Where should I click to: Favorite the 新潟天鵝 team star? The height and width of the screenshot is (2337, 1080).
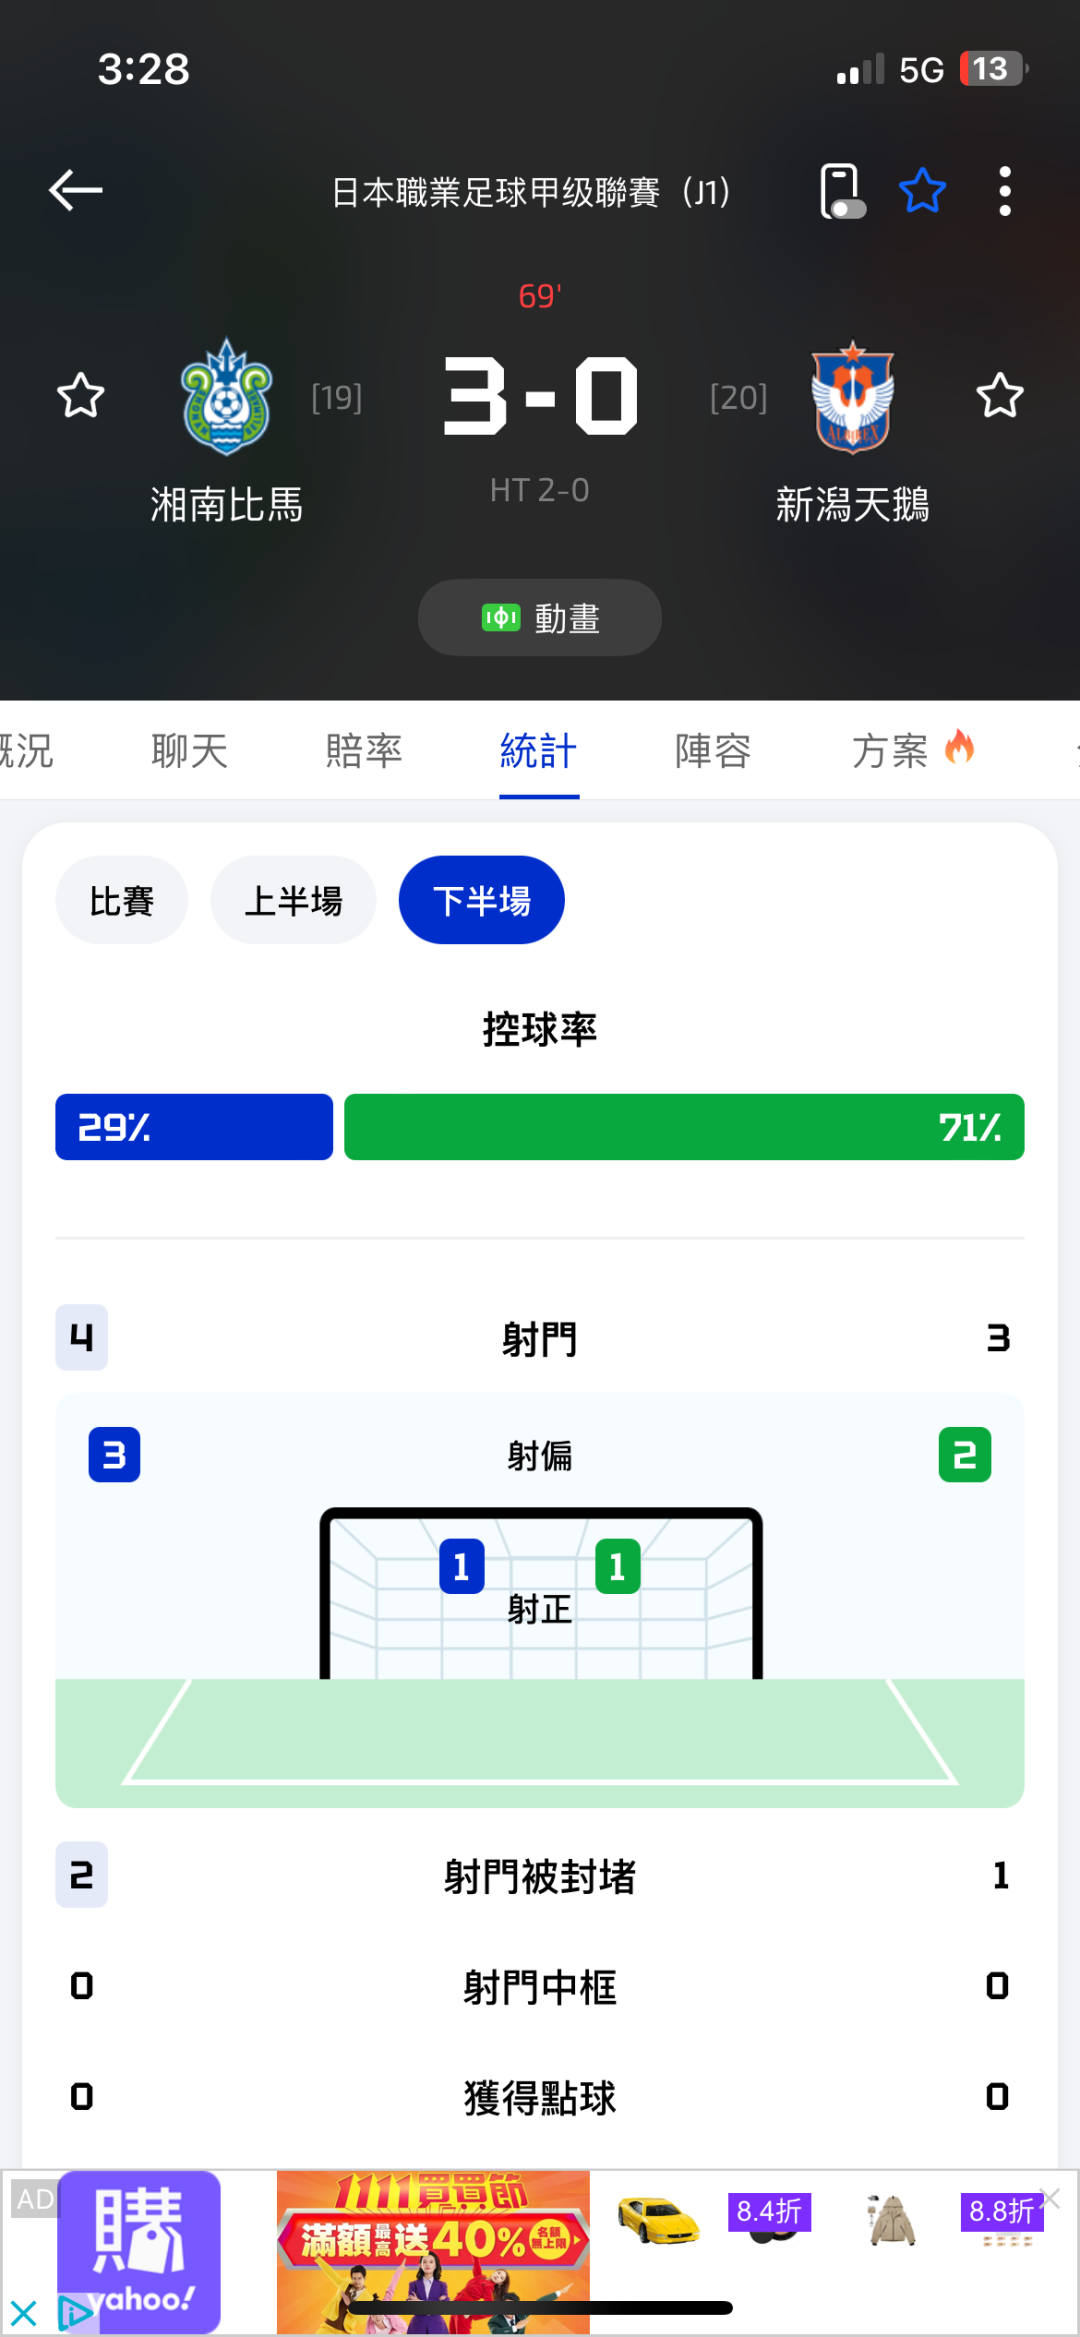pyautogui.click(x=999, y=396)
